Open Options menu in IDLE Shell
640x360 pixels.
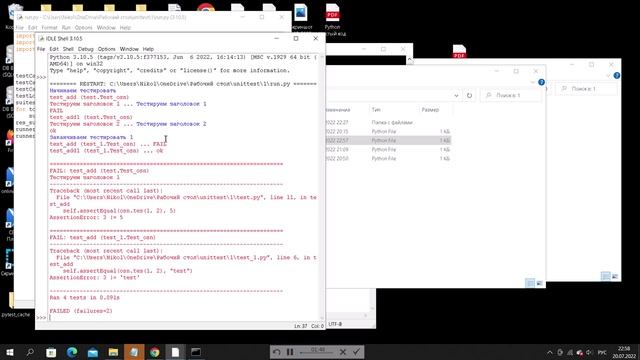107,49
